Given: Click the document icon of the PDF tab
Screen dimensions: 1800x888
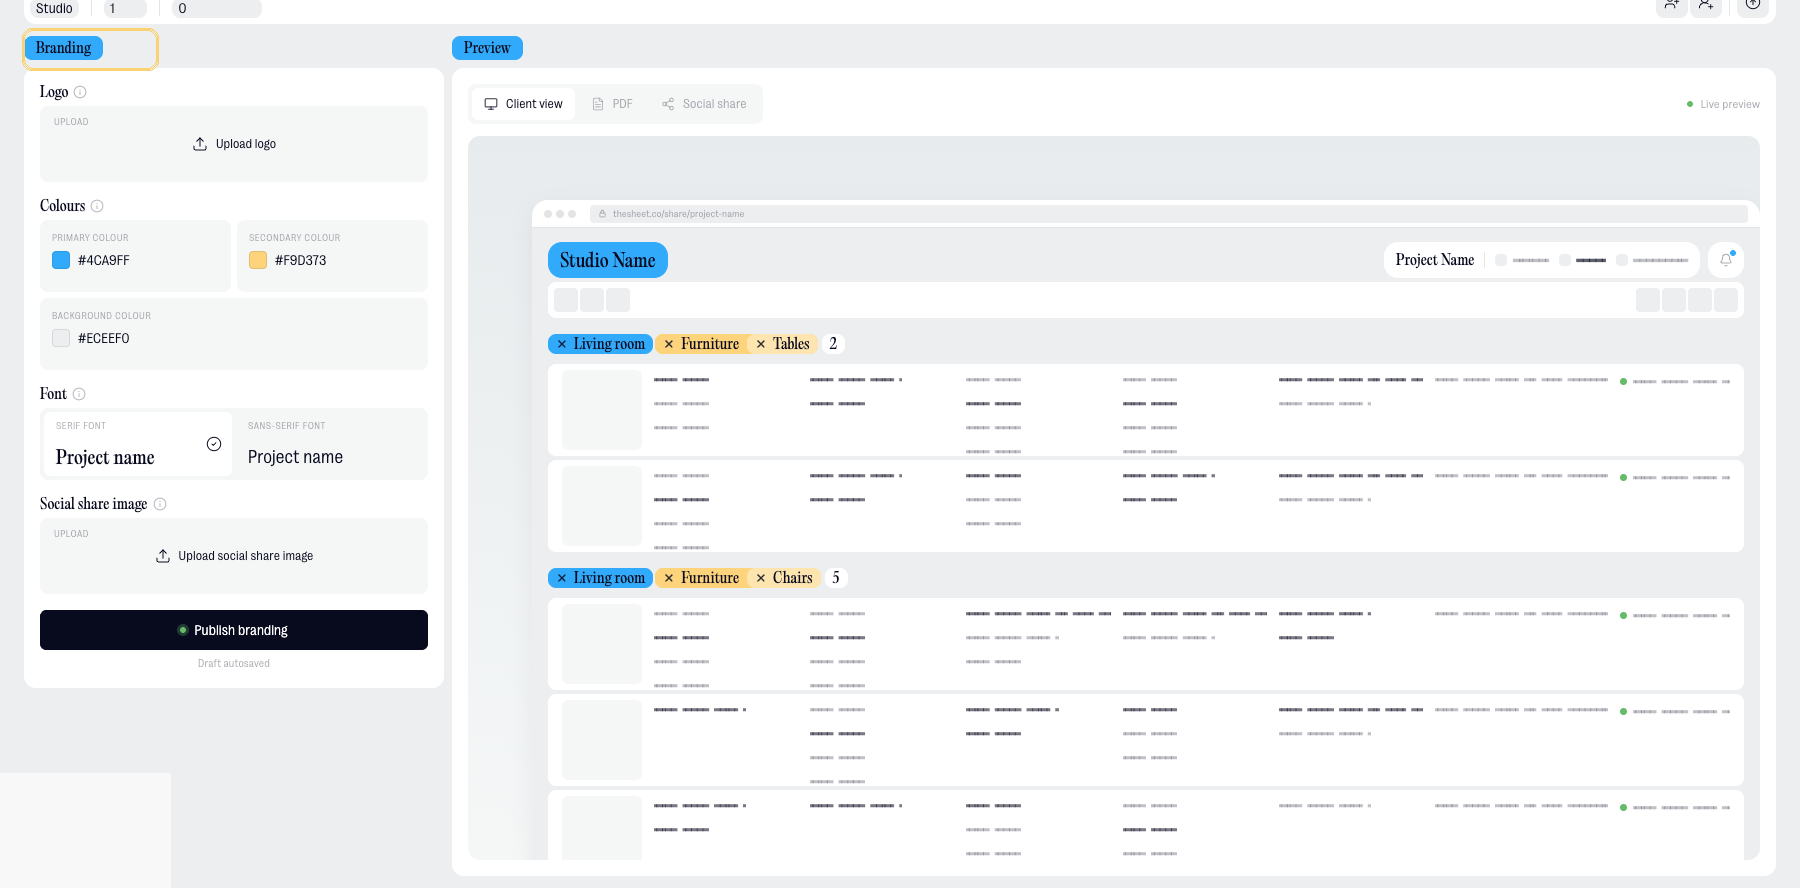Looking at the screenshot, I should pyautogui.click(x=598, y=104).
